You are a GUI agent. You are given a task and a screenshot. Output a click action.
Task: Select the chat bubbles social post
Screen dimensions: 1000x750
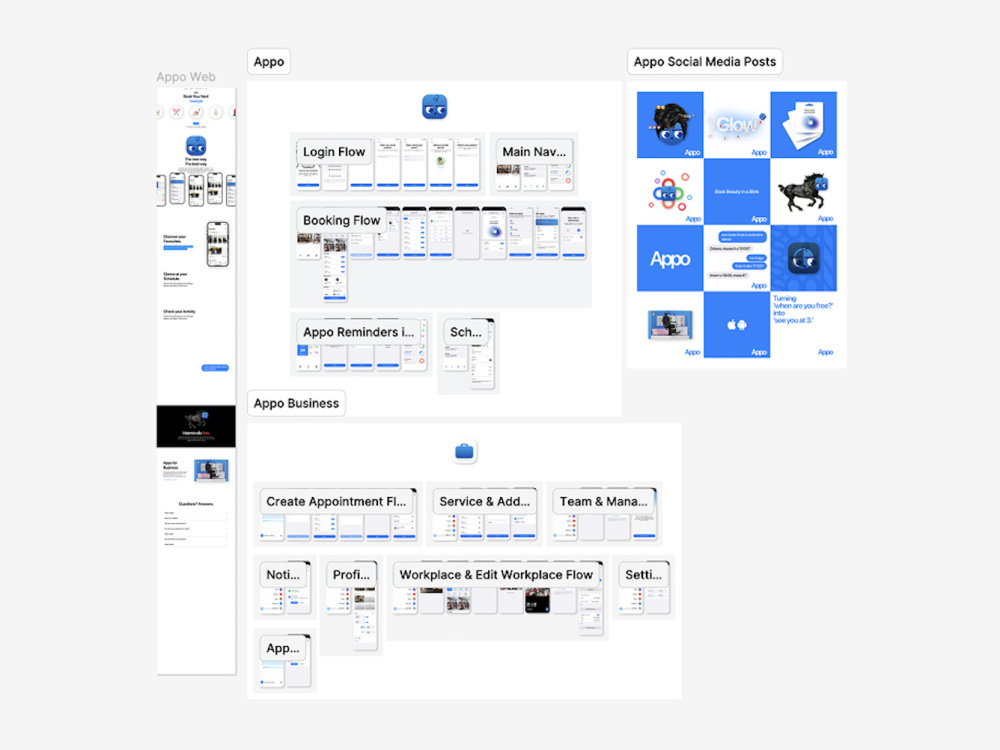[737, 258]
